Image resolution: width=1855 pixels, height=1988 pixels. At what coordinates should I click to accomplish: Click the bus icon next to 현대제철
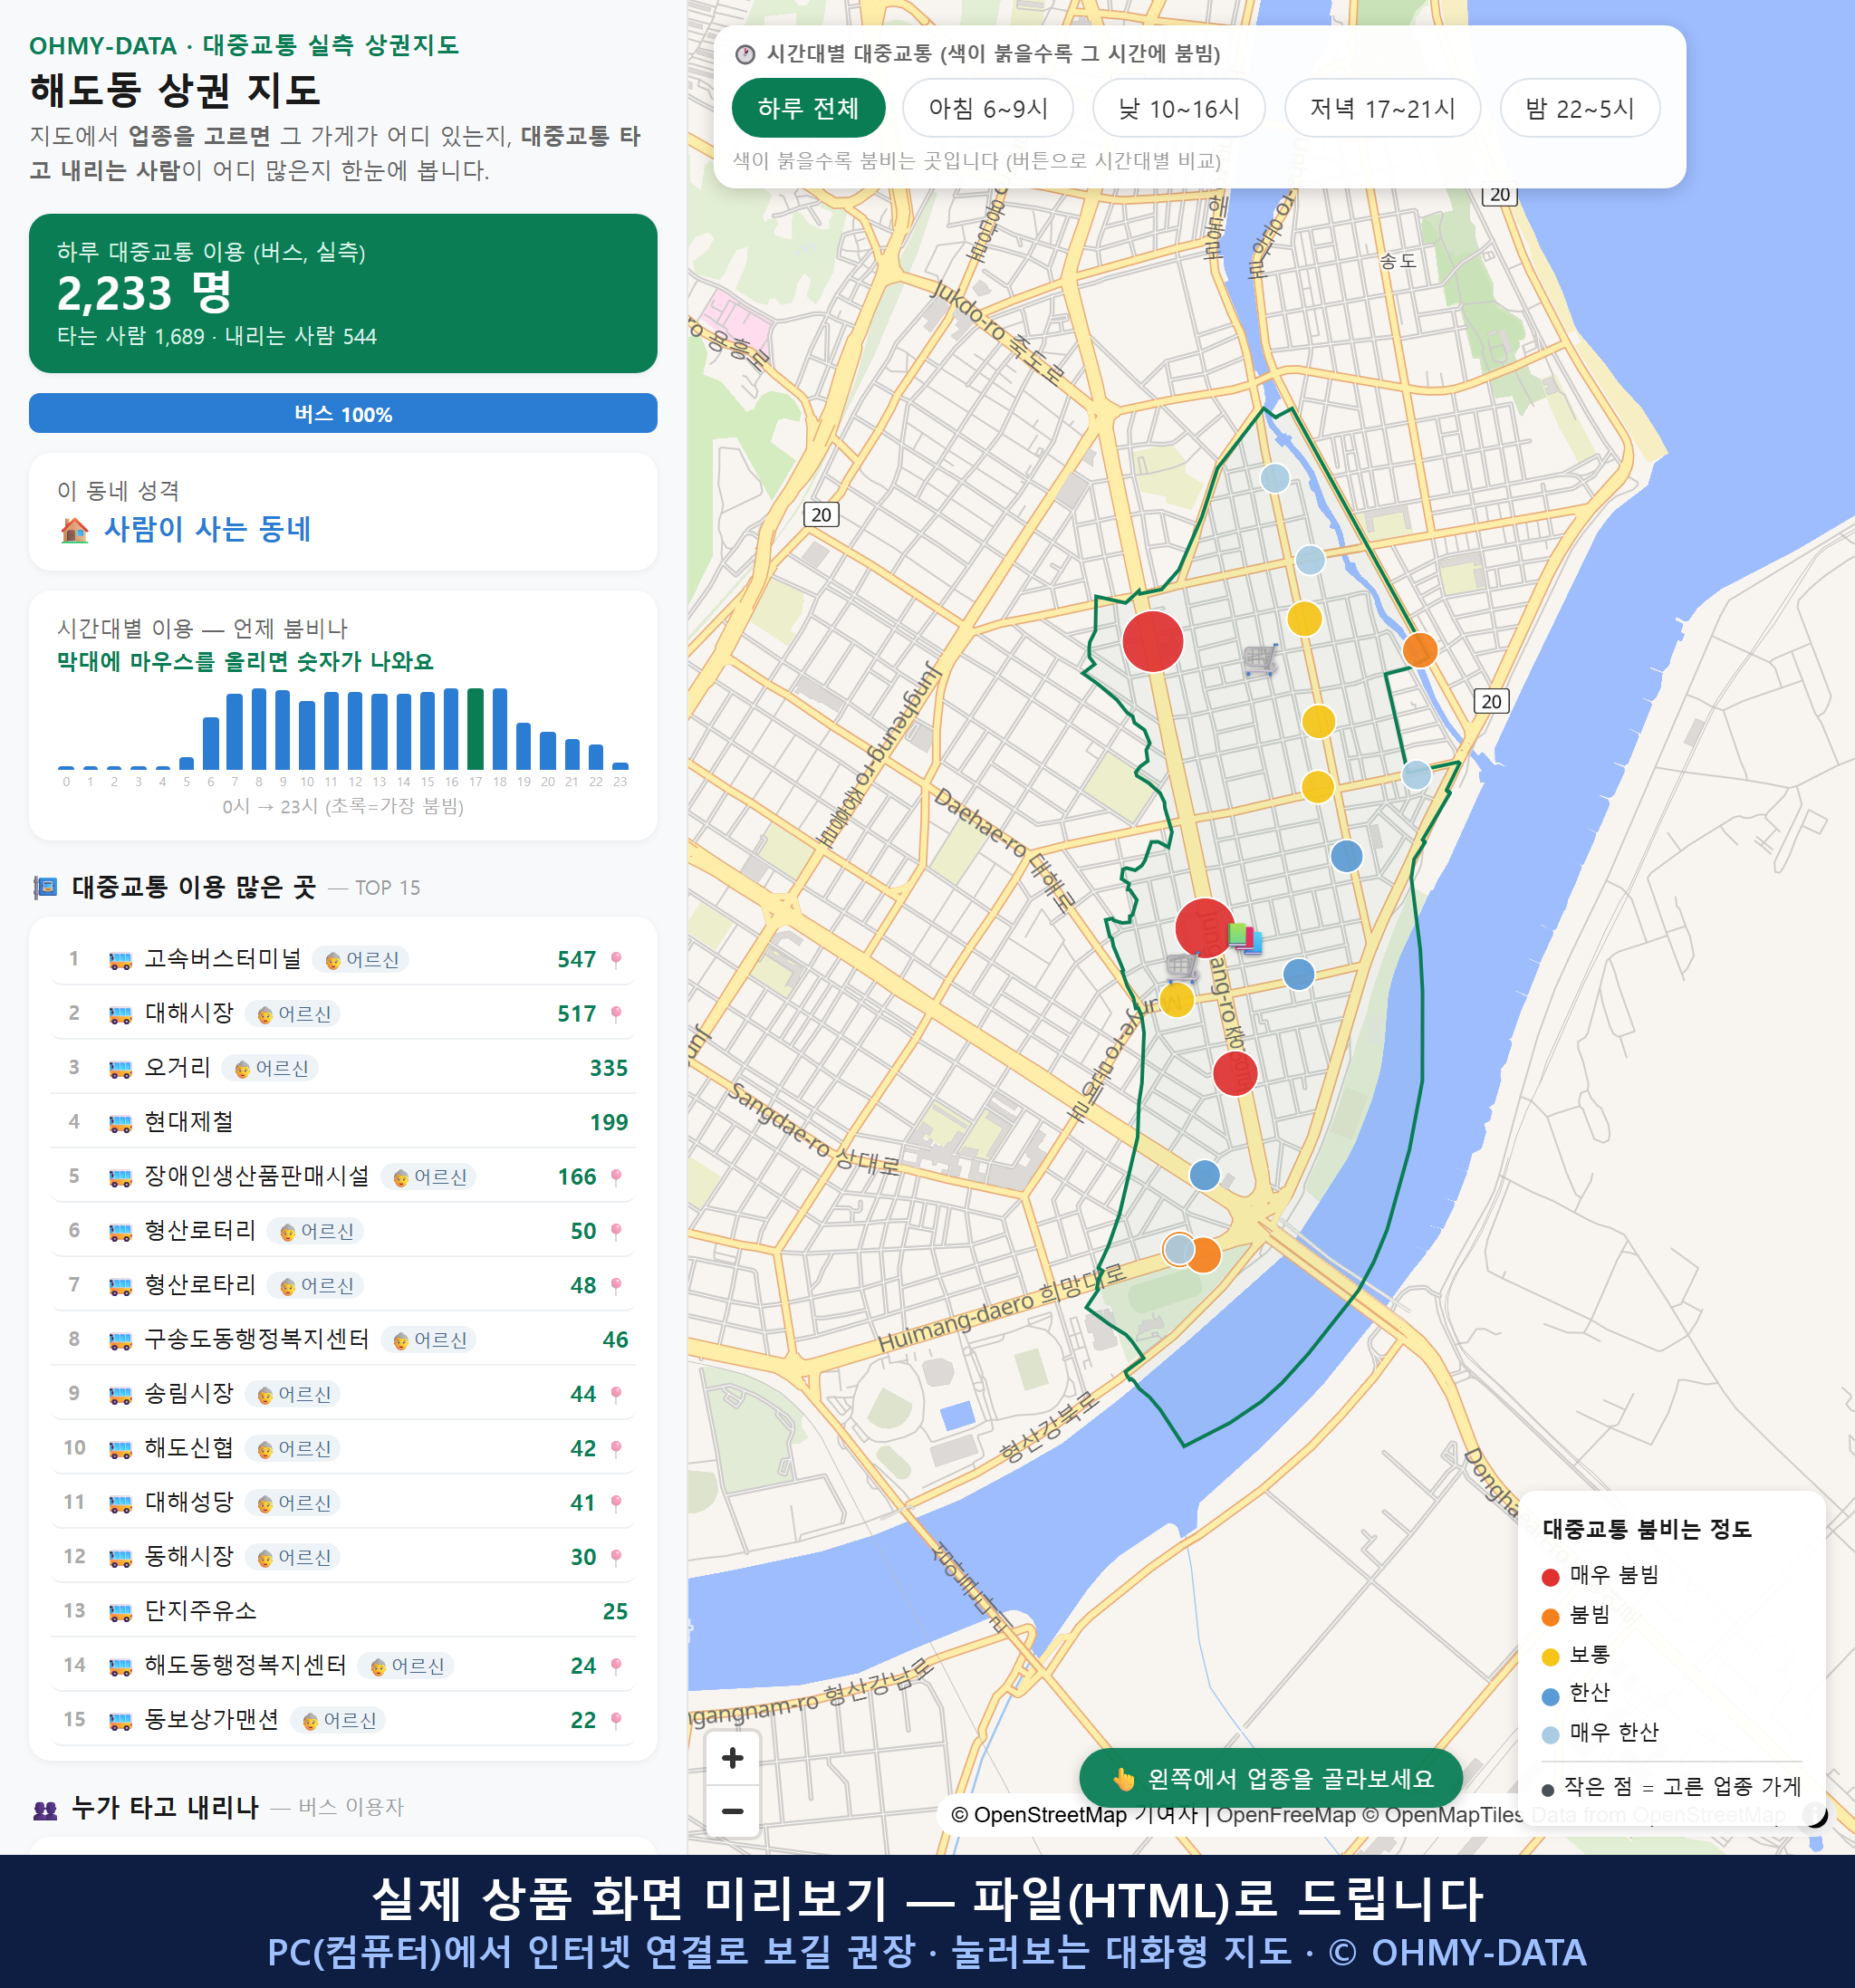click(x=120, y=1123)
